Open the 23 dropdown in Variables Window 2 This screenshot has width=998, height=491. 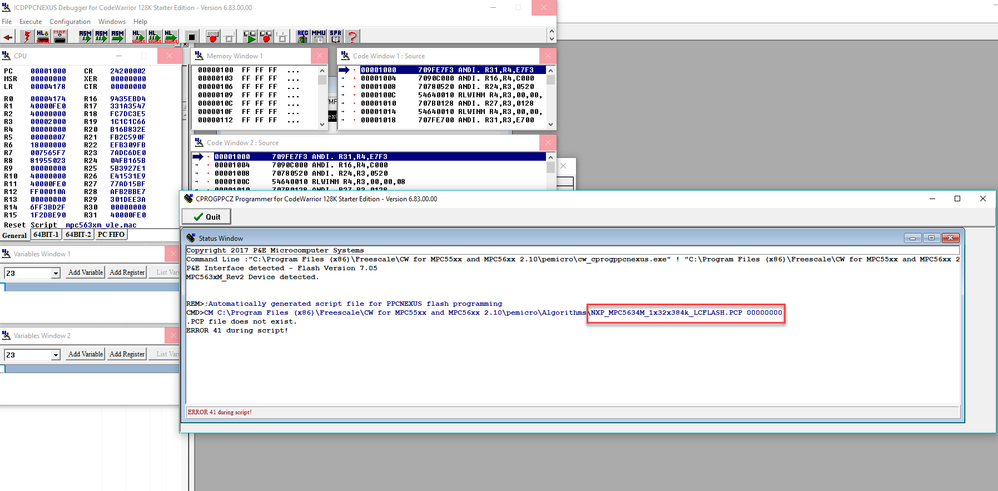[x=56, y=355]
